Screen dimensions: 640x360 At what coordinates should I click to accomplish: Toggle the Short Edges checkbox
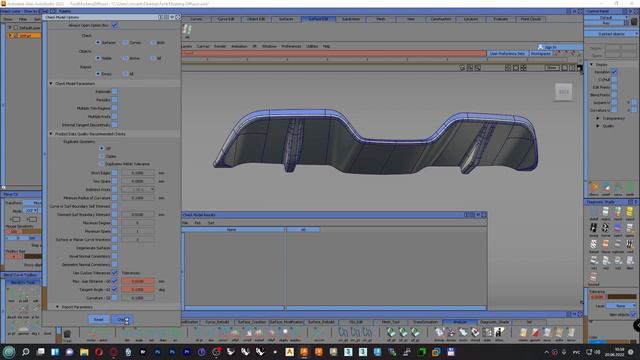pos(114,173)
